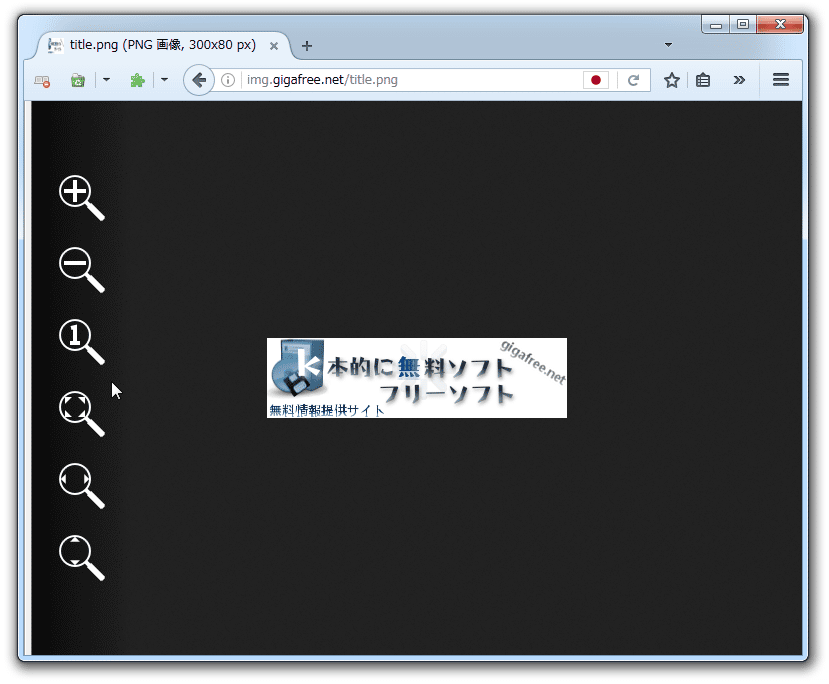Click the green basket extension icon
Viewport: 829px width, 684px height.
coord(78,80)
